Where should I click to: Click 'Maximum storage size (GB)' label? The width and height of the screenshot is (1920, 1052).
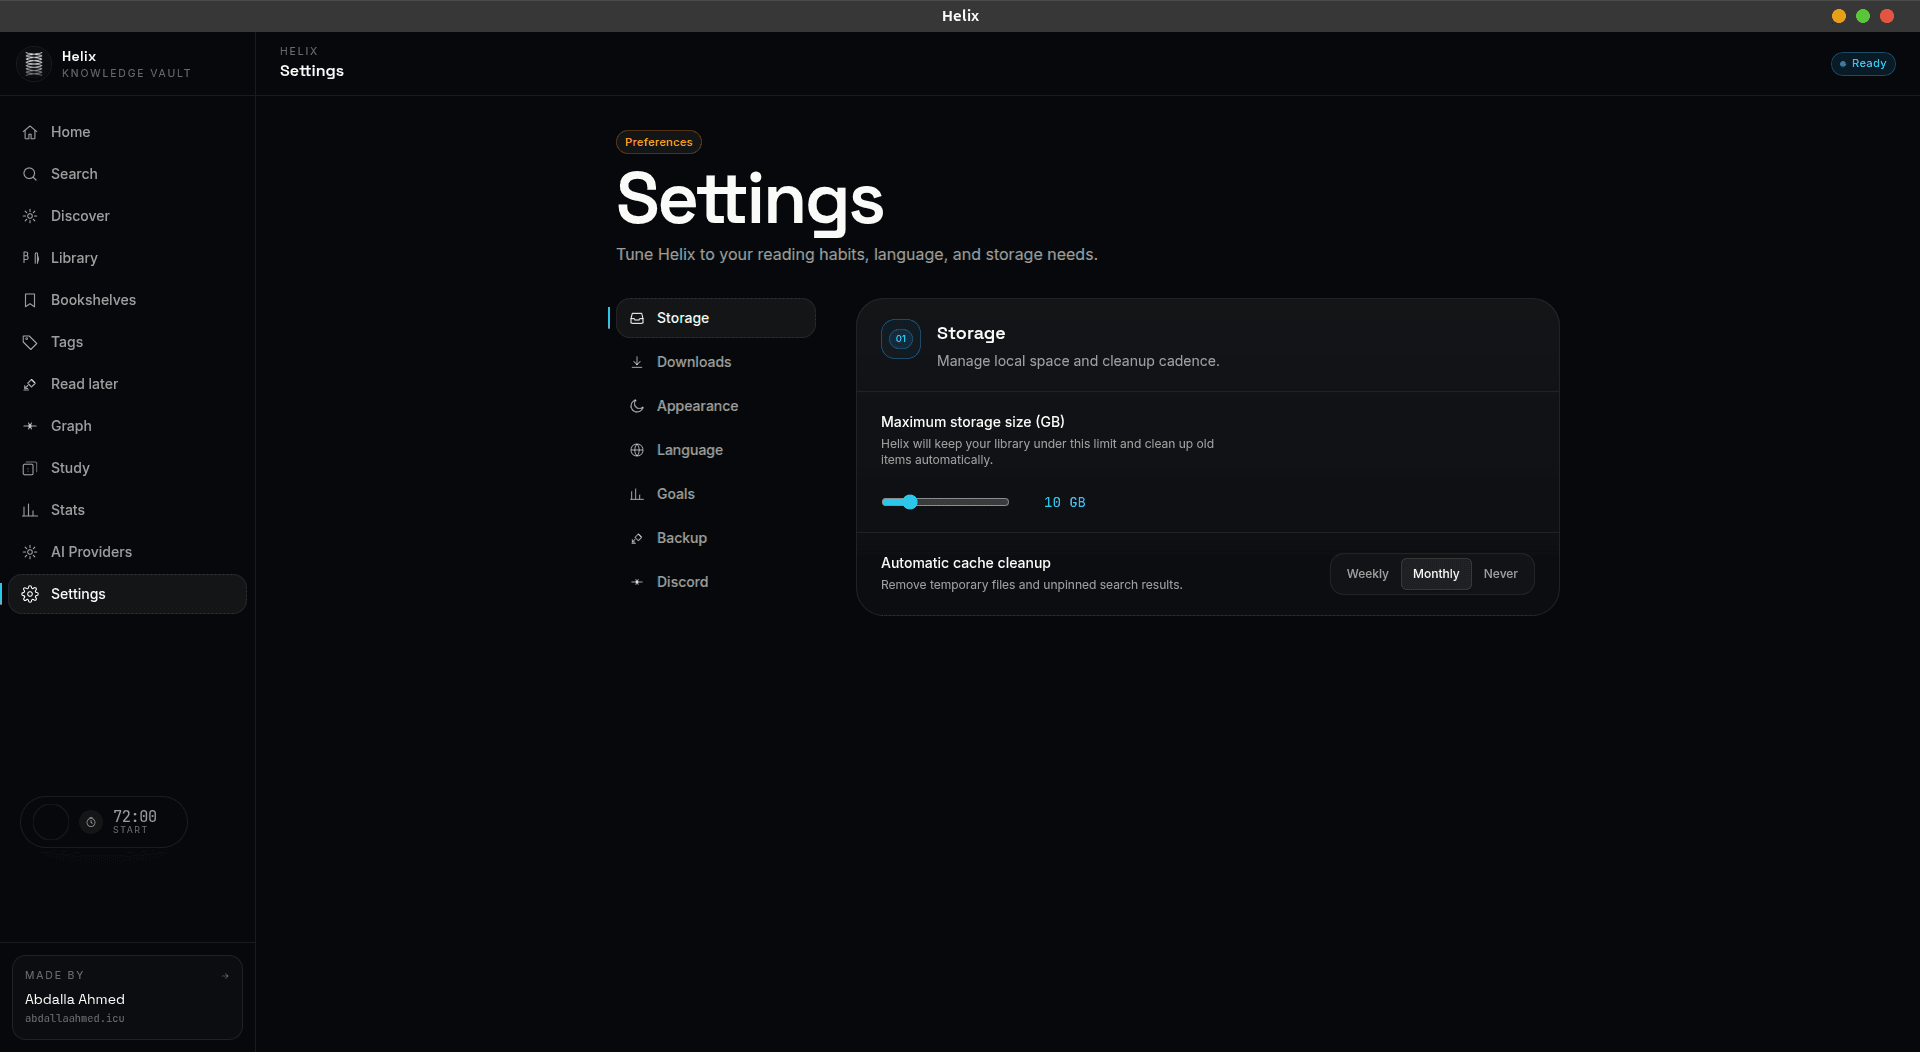click(972, 422)
